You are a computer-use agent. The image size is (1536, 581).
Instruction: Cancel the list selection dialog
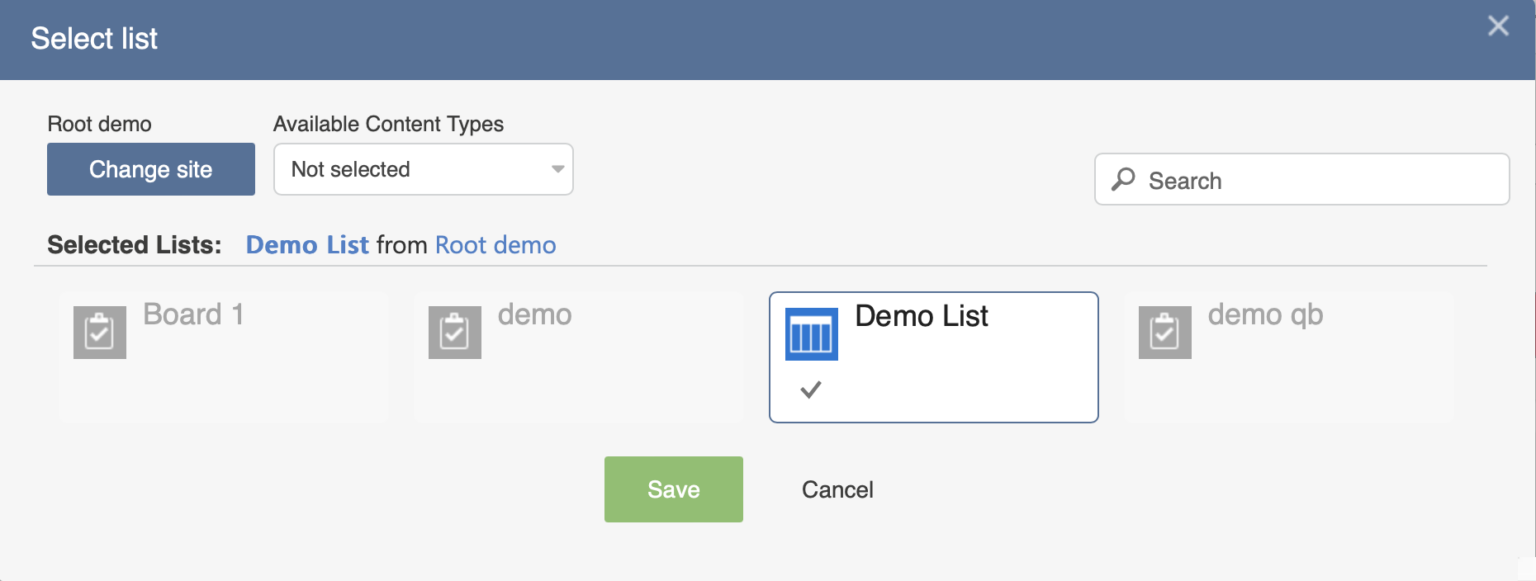[838, 489]
